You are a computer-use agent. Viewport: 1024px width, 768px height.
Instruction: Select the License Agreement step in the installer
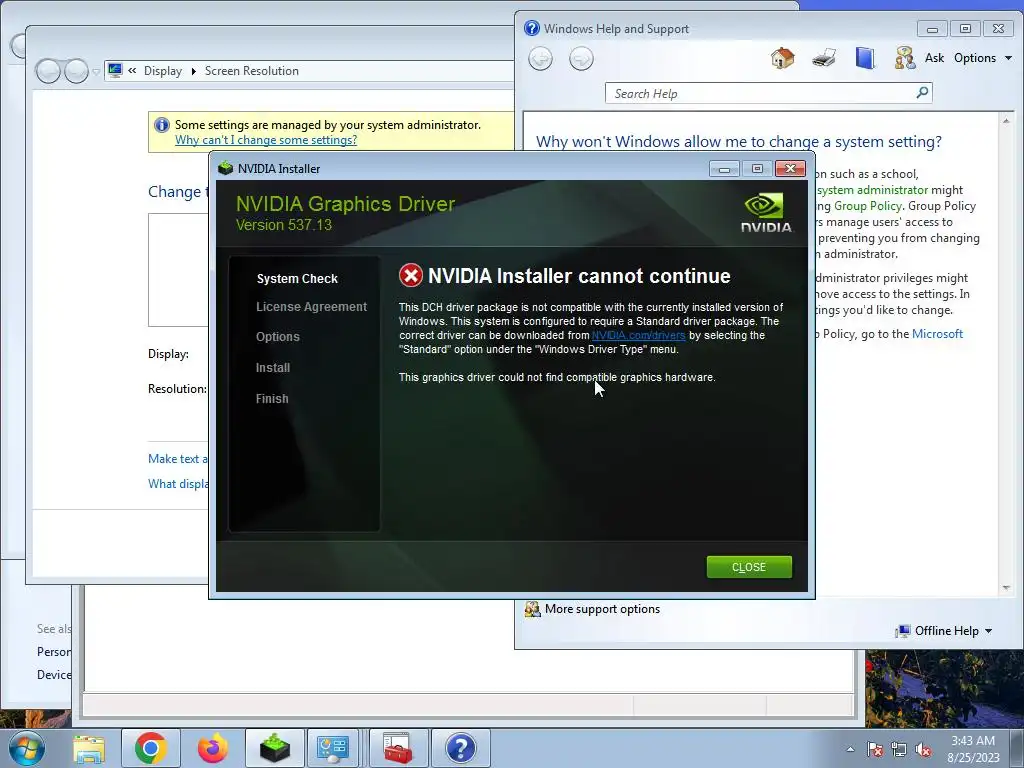312,307
